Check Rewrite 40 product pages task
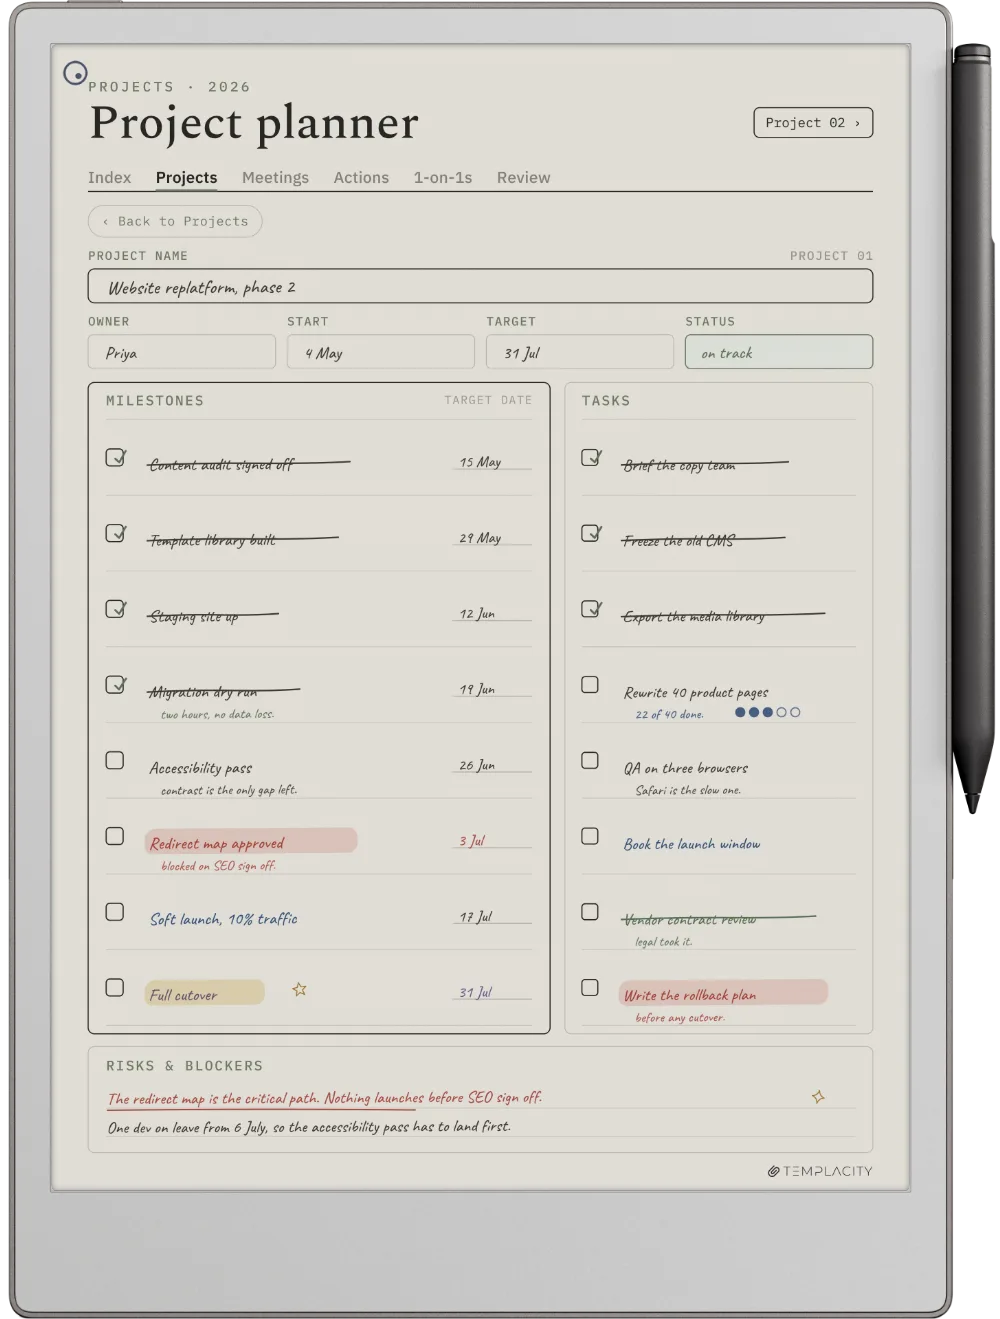The height and width of the screenshot is (1319, 1000). 590,685
